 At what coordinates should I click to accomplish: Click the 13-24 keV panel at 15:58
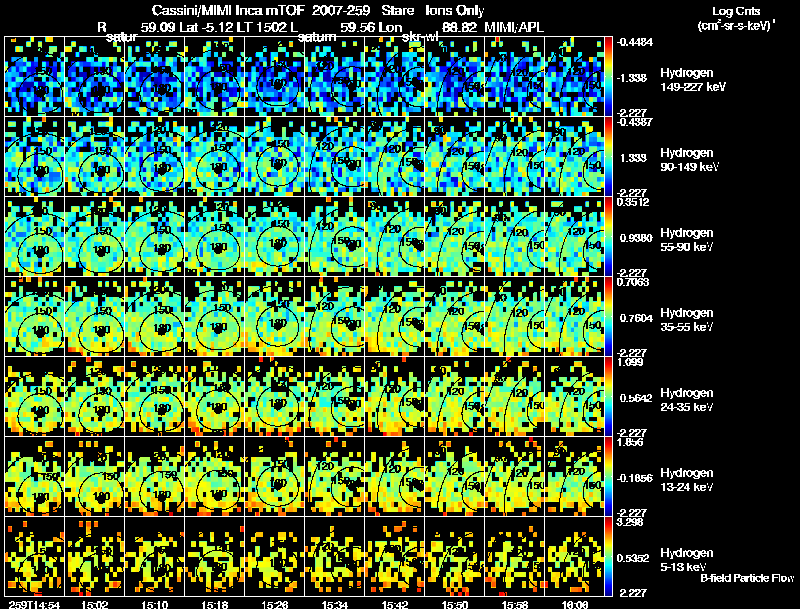(515, 476)
